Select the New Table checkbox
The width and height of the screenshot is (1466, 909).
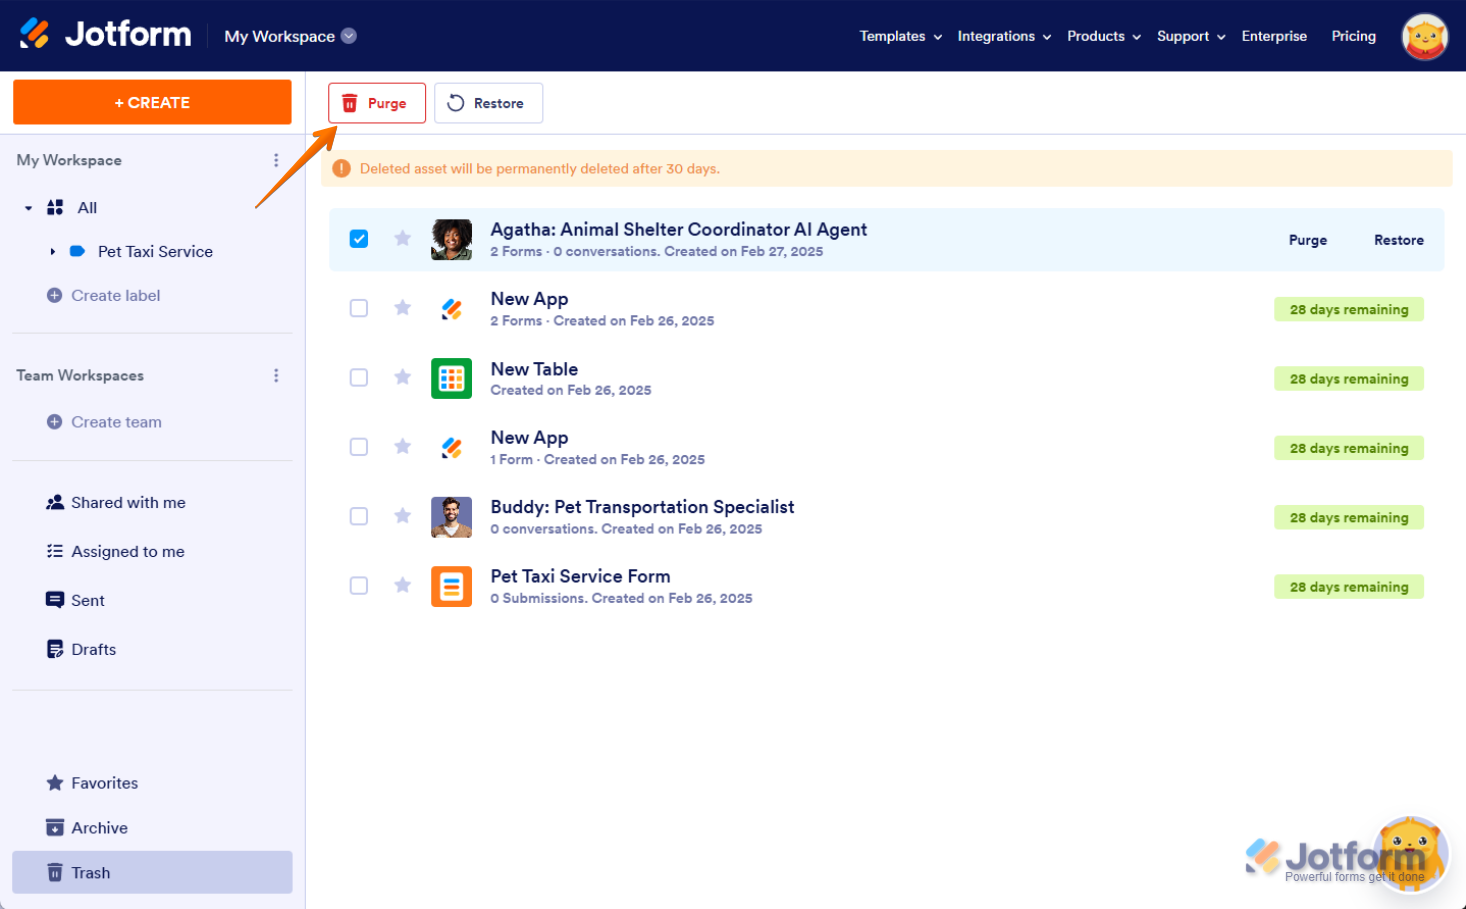click(359, 378)
